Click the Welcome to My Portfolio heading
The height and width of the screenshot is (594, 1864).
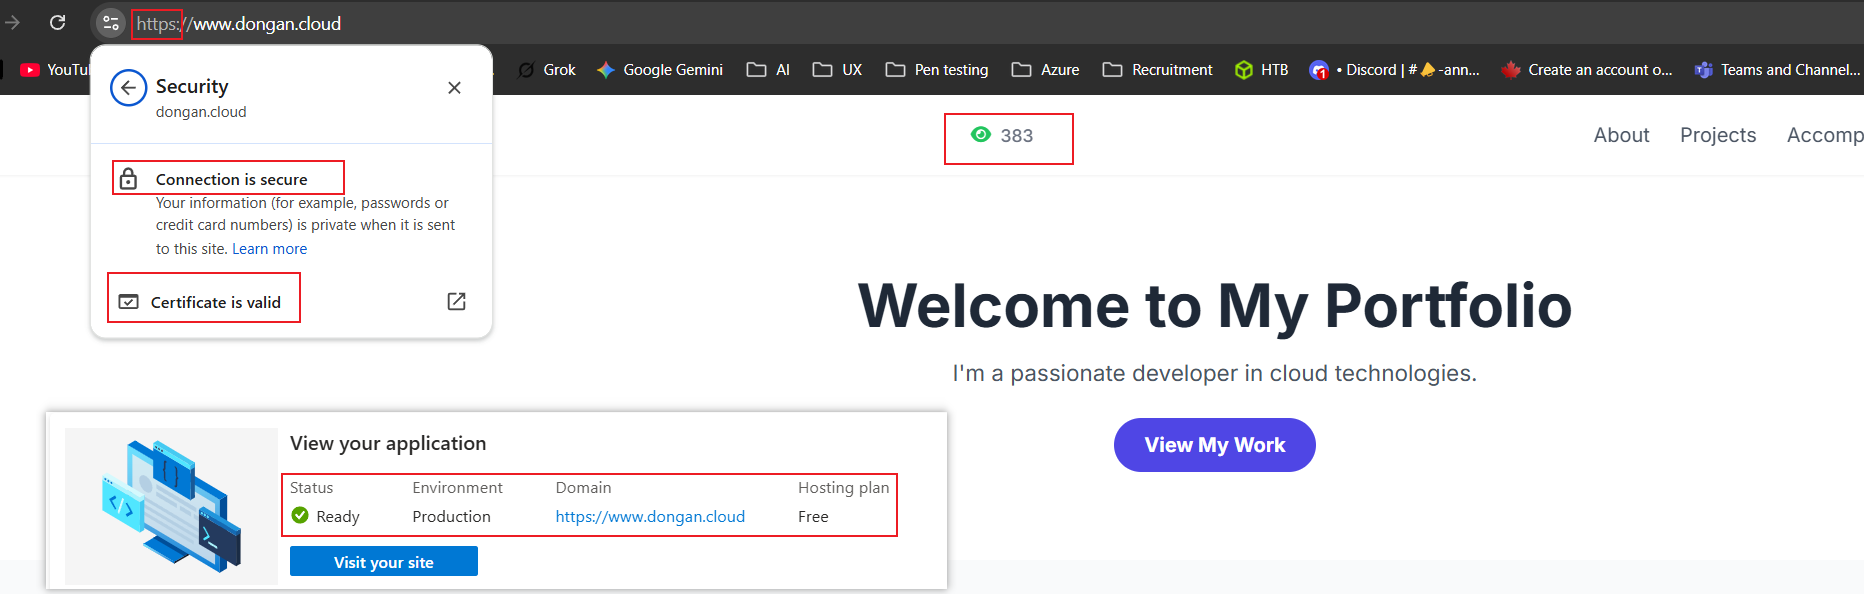tap(1215, 306)
